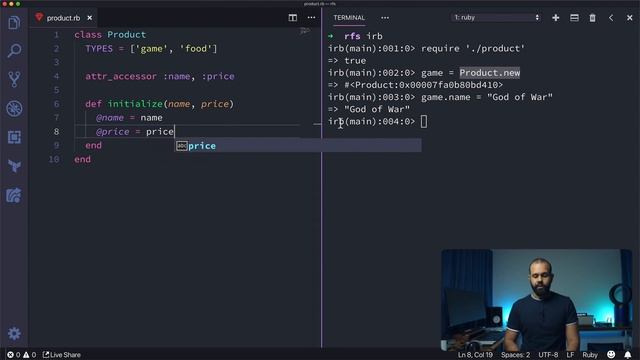Change end of line sequence 'LF'
640x360 pixels.
tap(570, 355)
